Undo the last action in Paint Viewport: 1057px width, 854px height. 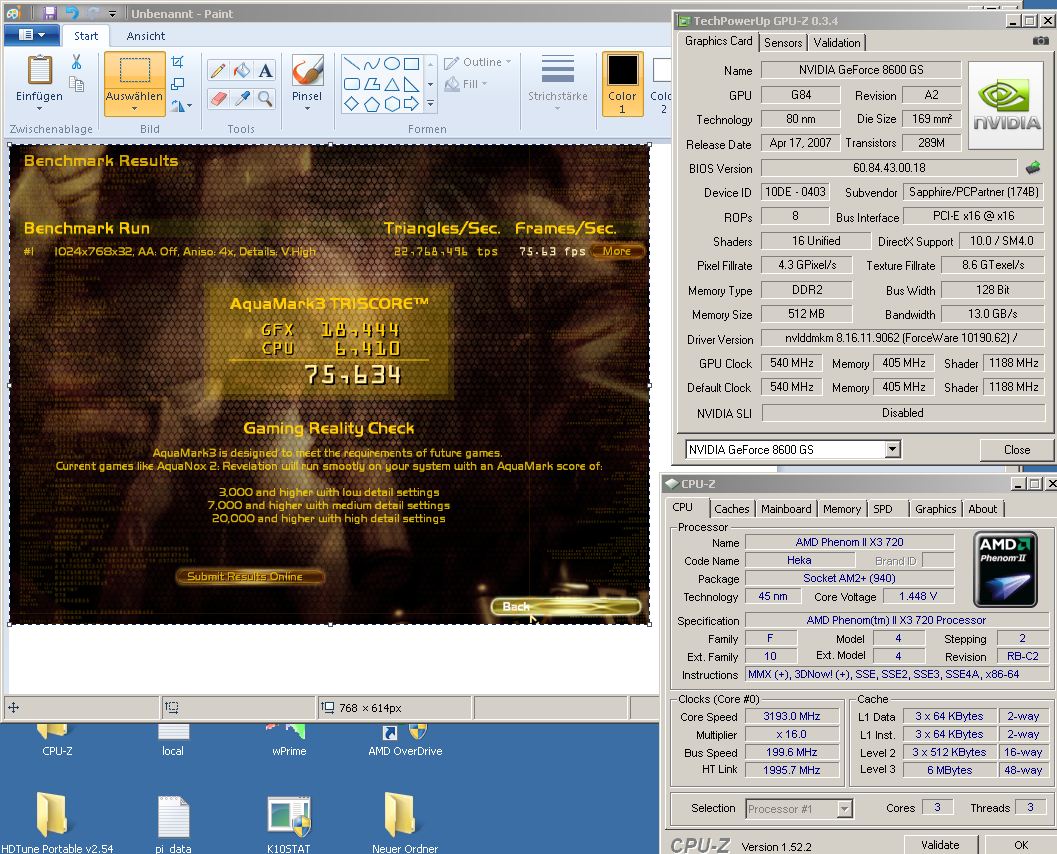tap(72, 13)
